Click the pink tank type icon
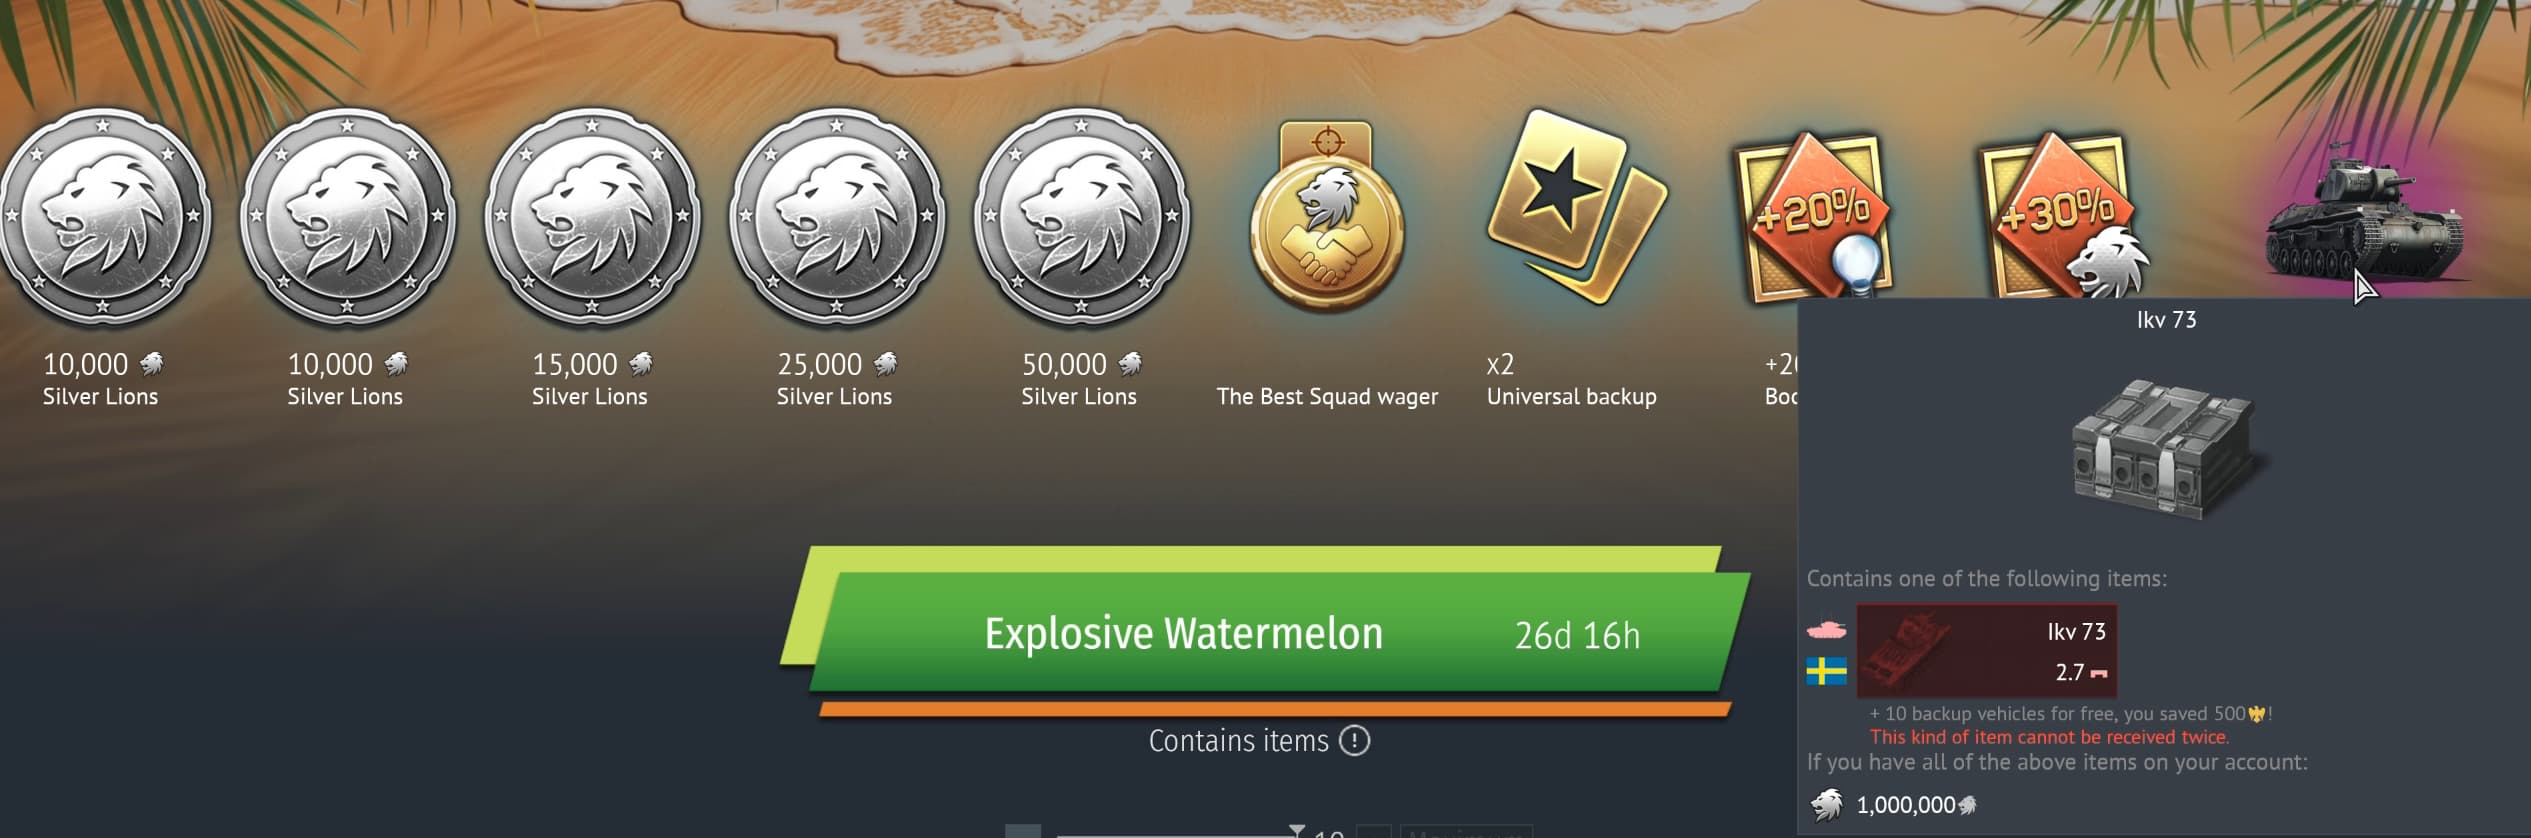 1826,630
